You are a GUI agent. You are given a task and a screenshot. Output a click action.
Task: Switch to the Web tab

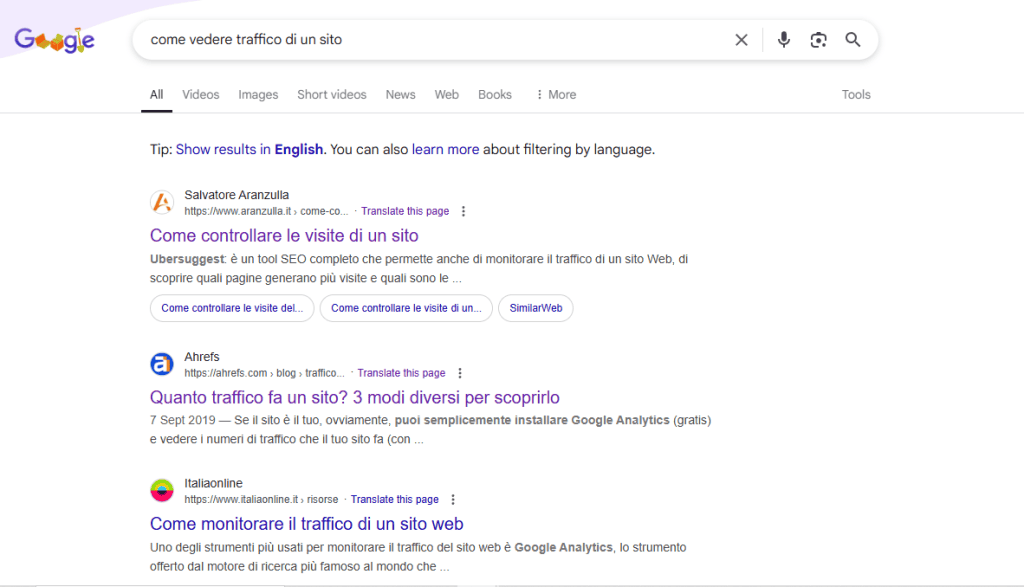click(x=447, y=95)
